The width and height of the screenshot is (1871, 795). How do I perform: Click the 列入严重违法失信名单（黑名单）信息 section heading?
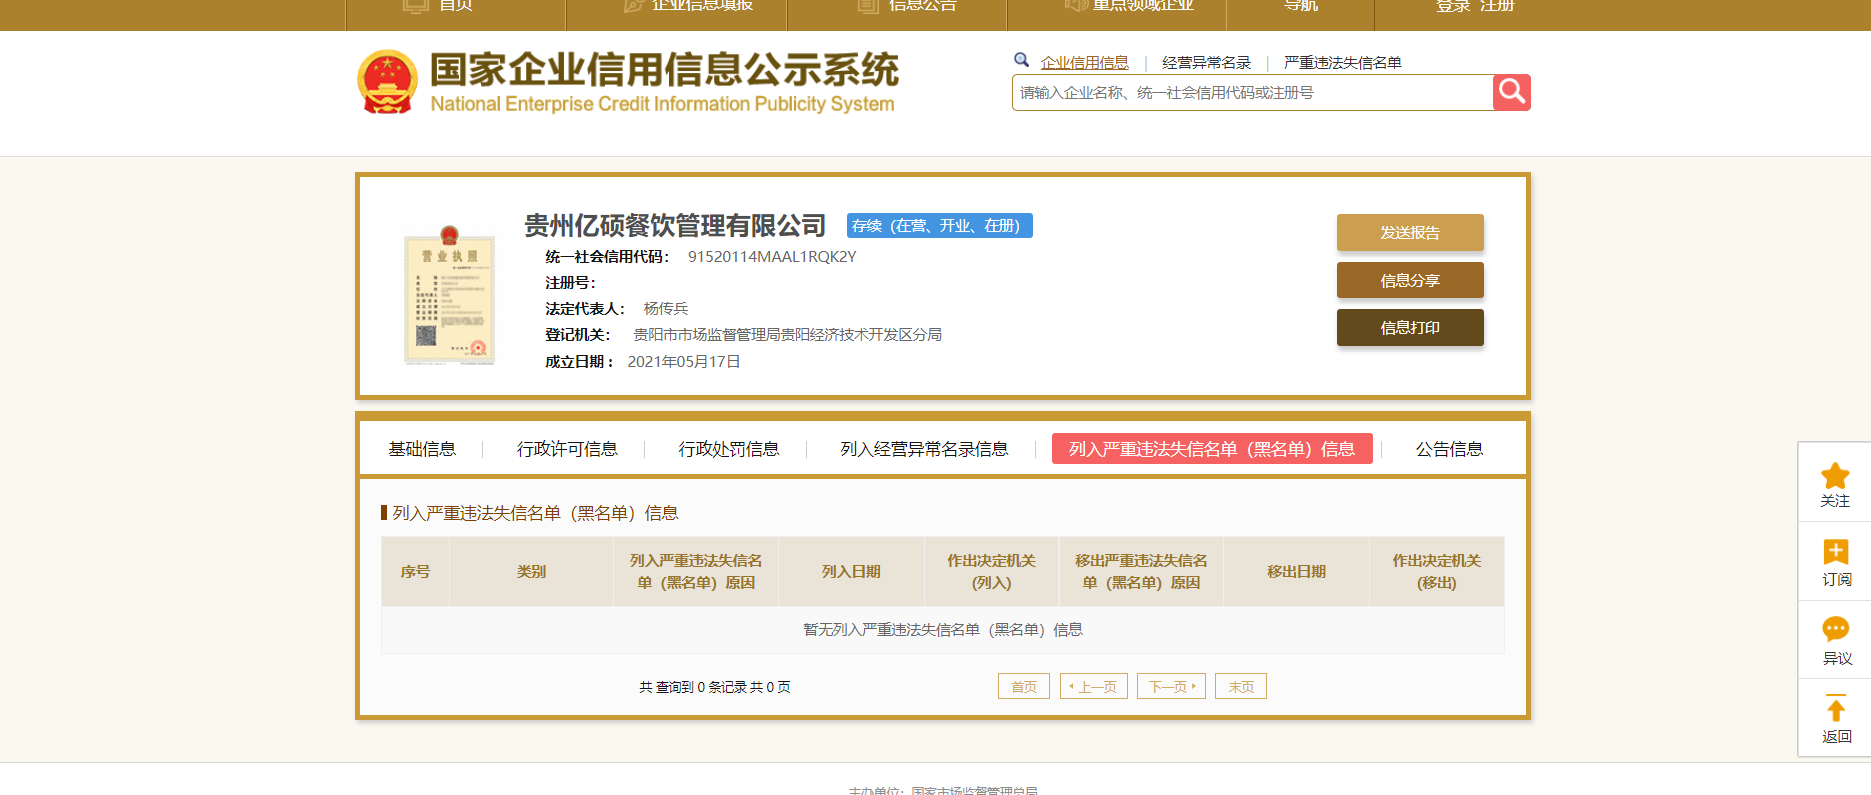535,513
